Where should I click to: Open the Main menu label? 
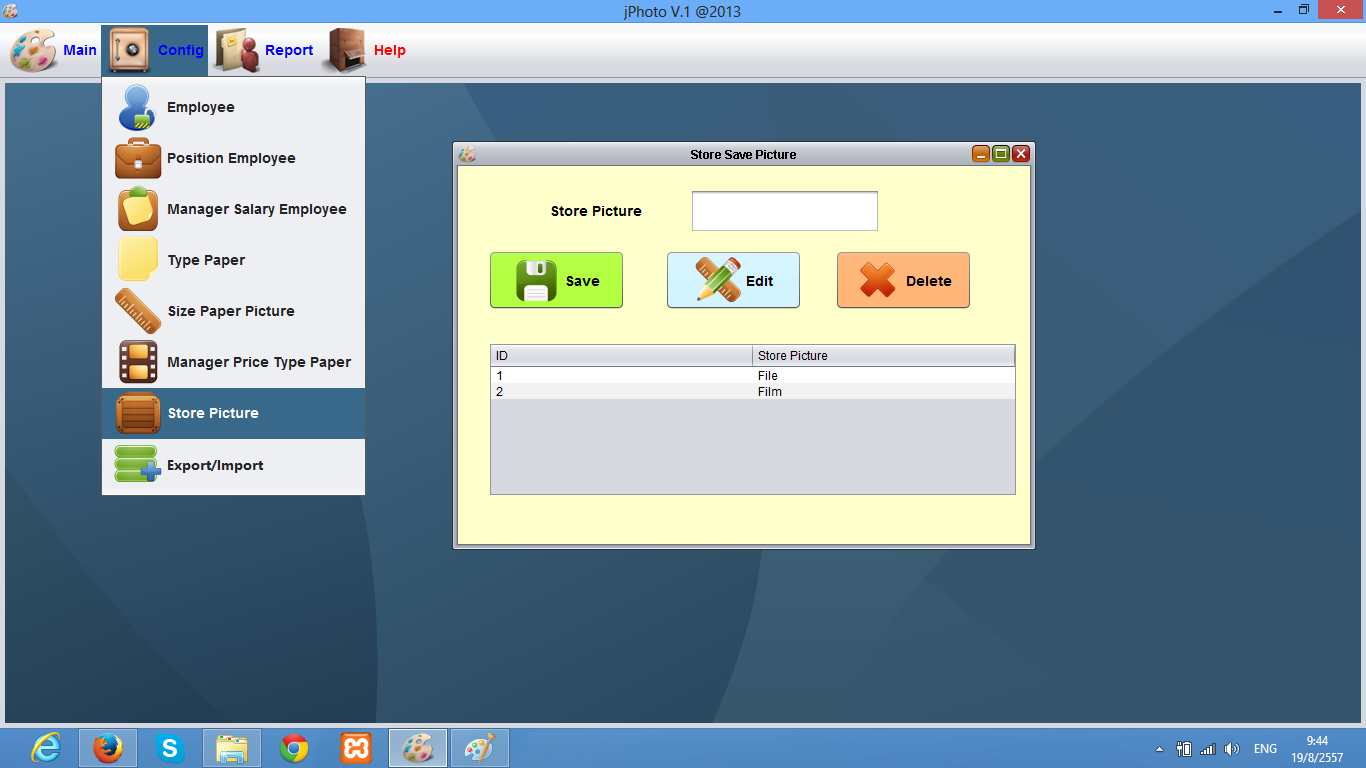(80, 50)
